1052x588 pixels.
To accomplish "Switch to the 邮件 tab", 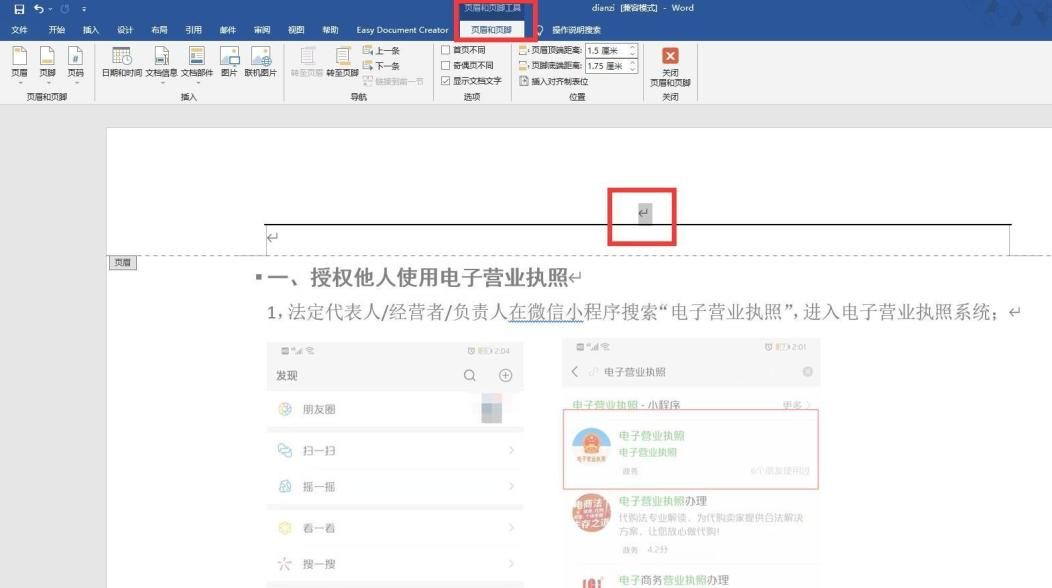I will click(x=227, y=30).
